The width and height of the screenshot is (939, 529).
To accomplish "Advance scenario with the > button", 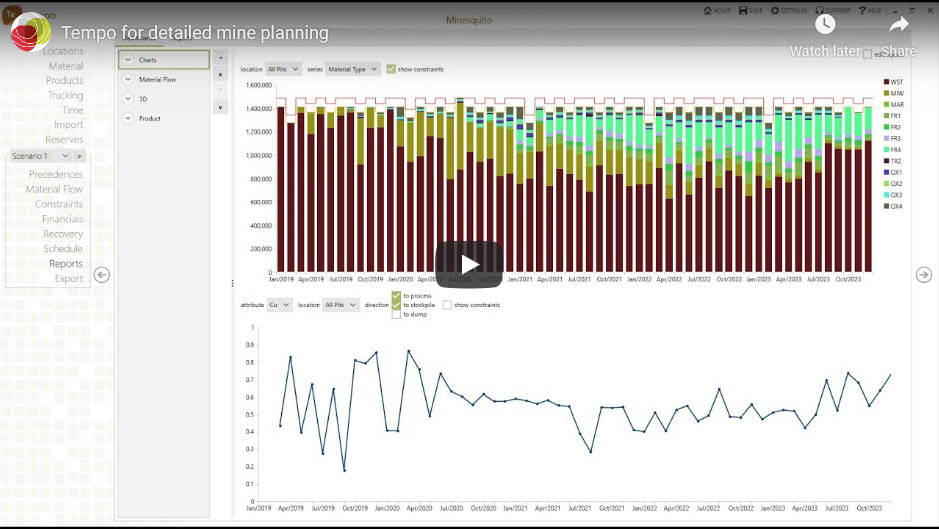I will pyautogui.click(x=79, y=156).
